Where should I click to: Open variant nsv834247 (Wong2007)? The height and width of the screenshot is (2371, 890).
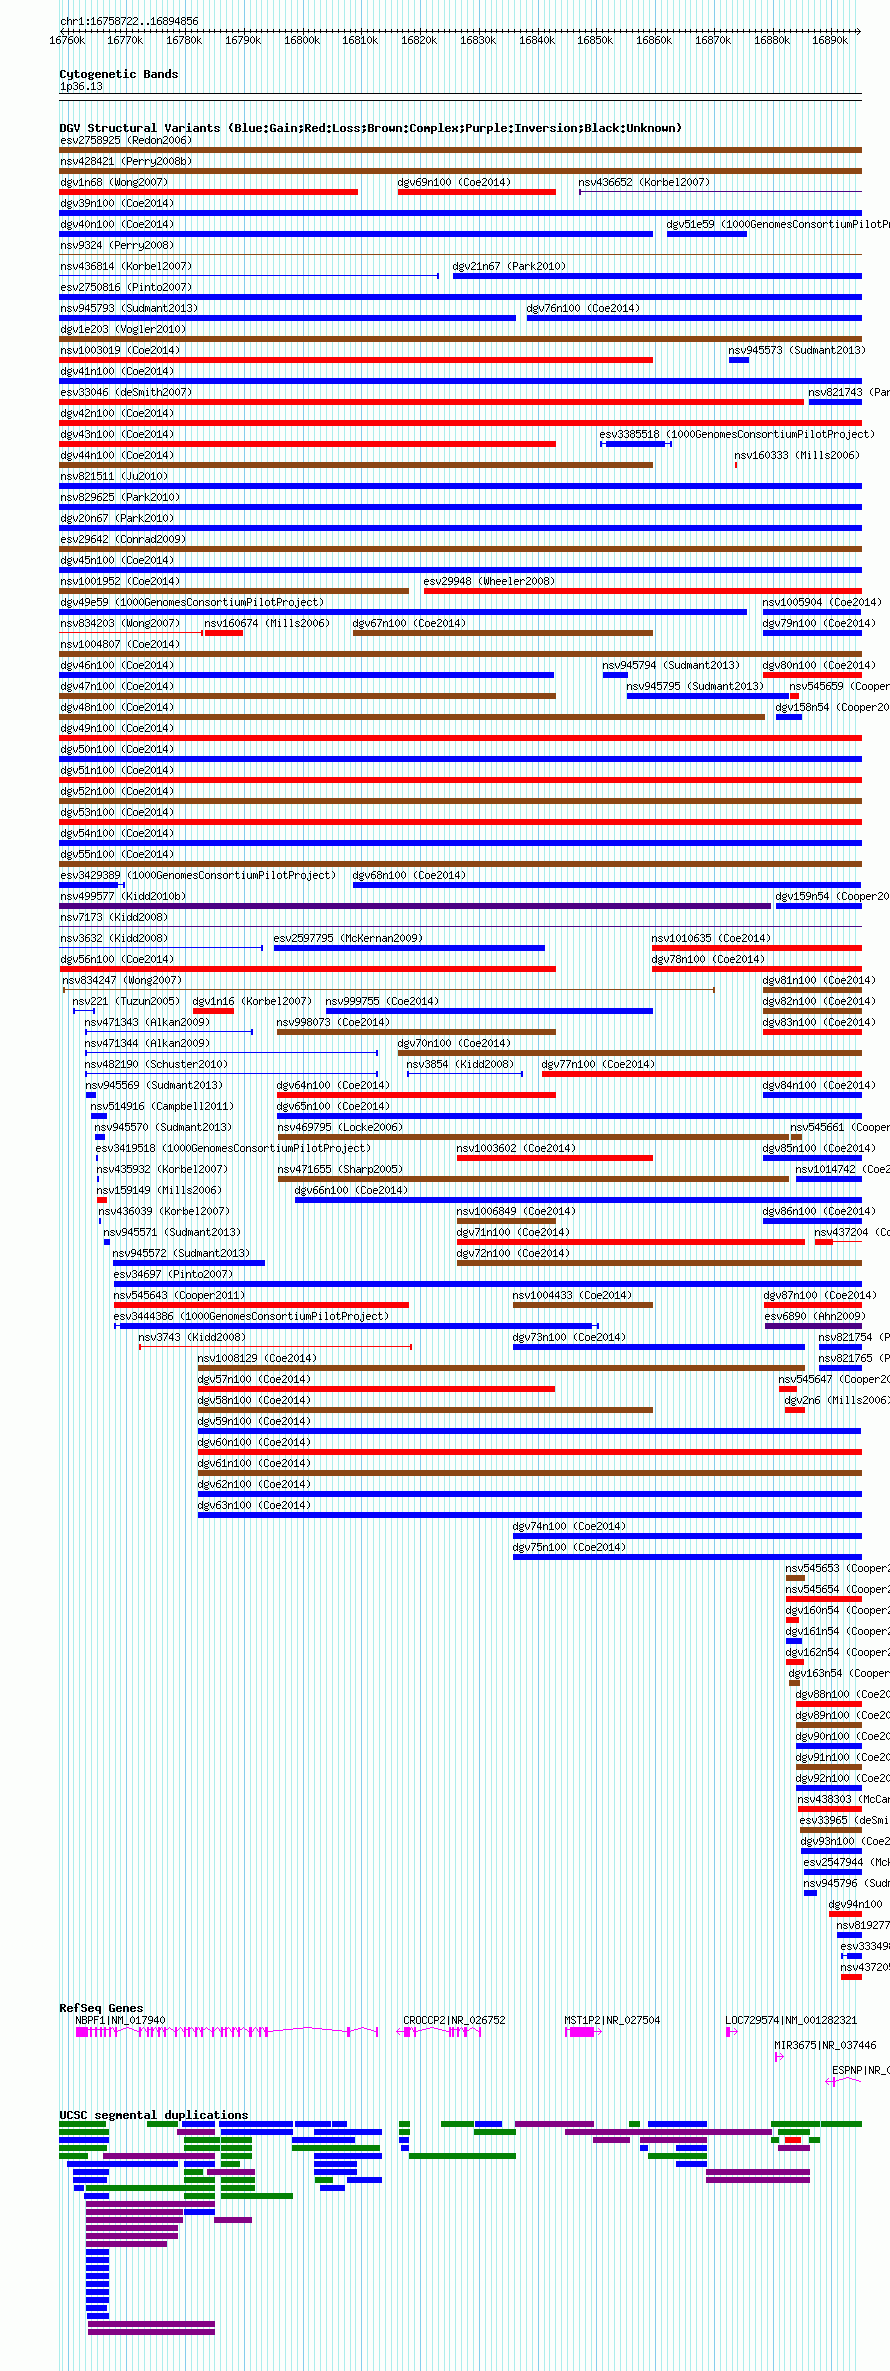click(123, 980)
